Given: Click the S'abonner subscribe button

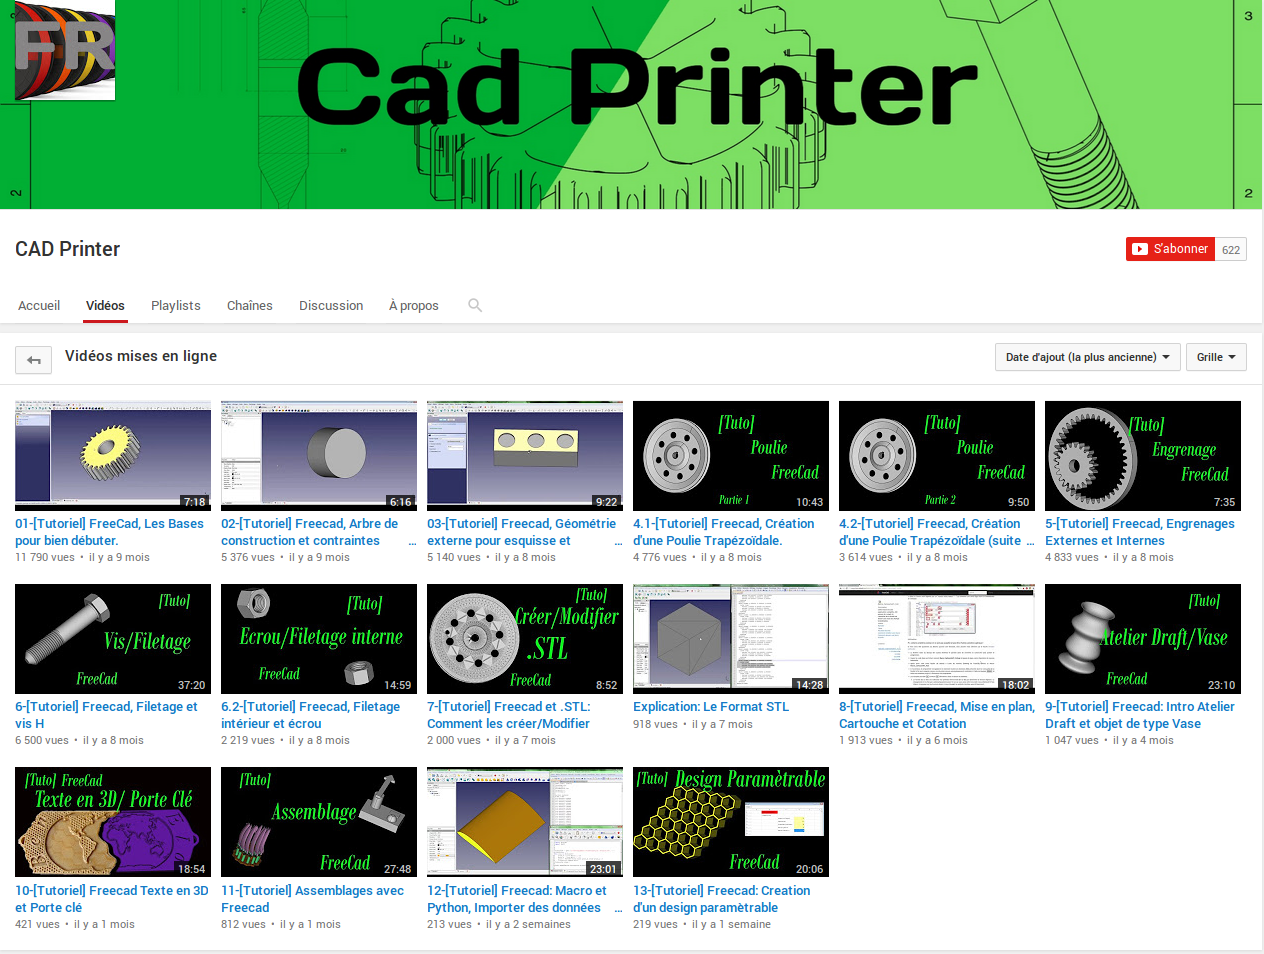Looking at the screenshot, I should [x=1170, y=249].
